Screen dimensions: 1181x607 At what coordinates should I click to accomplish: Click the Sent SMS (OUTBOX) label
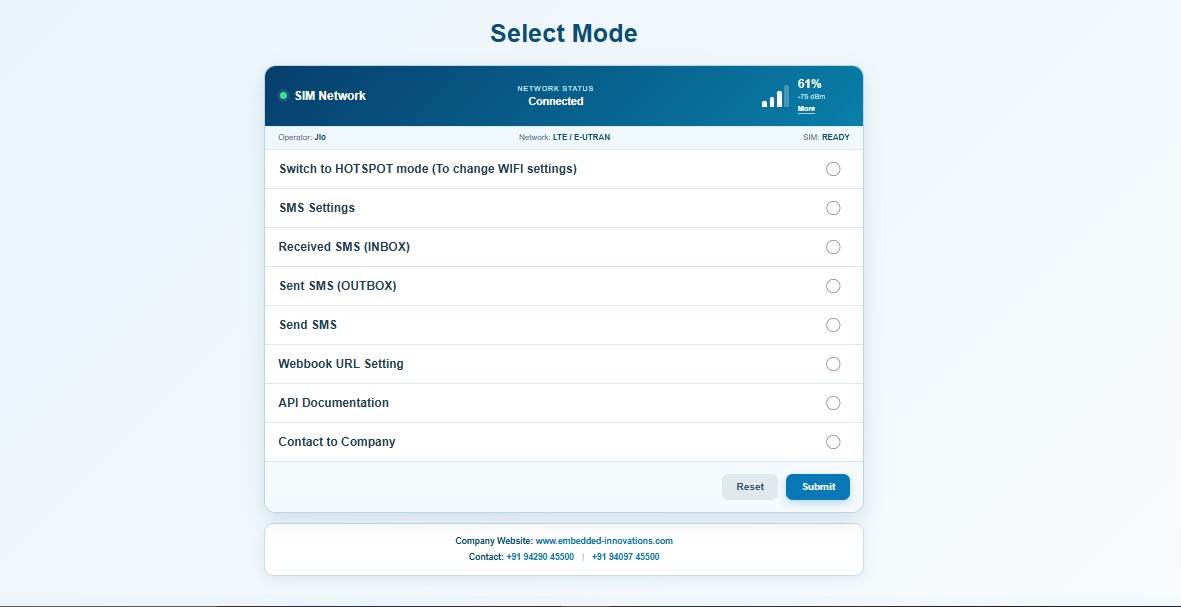[337, 286]
